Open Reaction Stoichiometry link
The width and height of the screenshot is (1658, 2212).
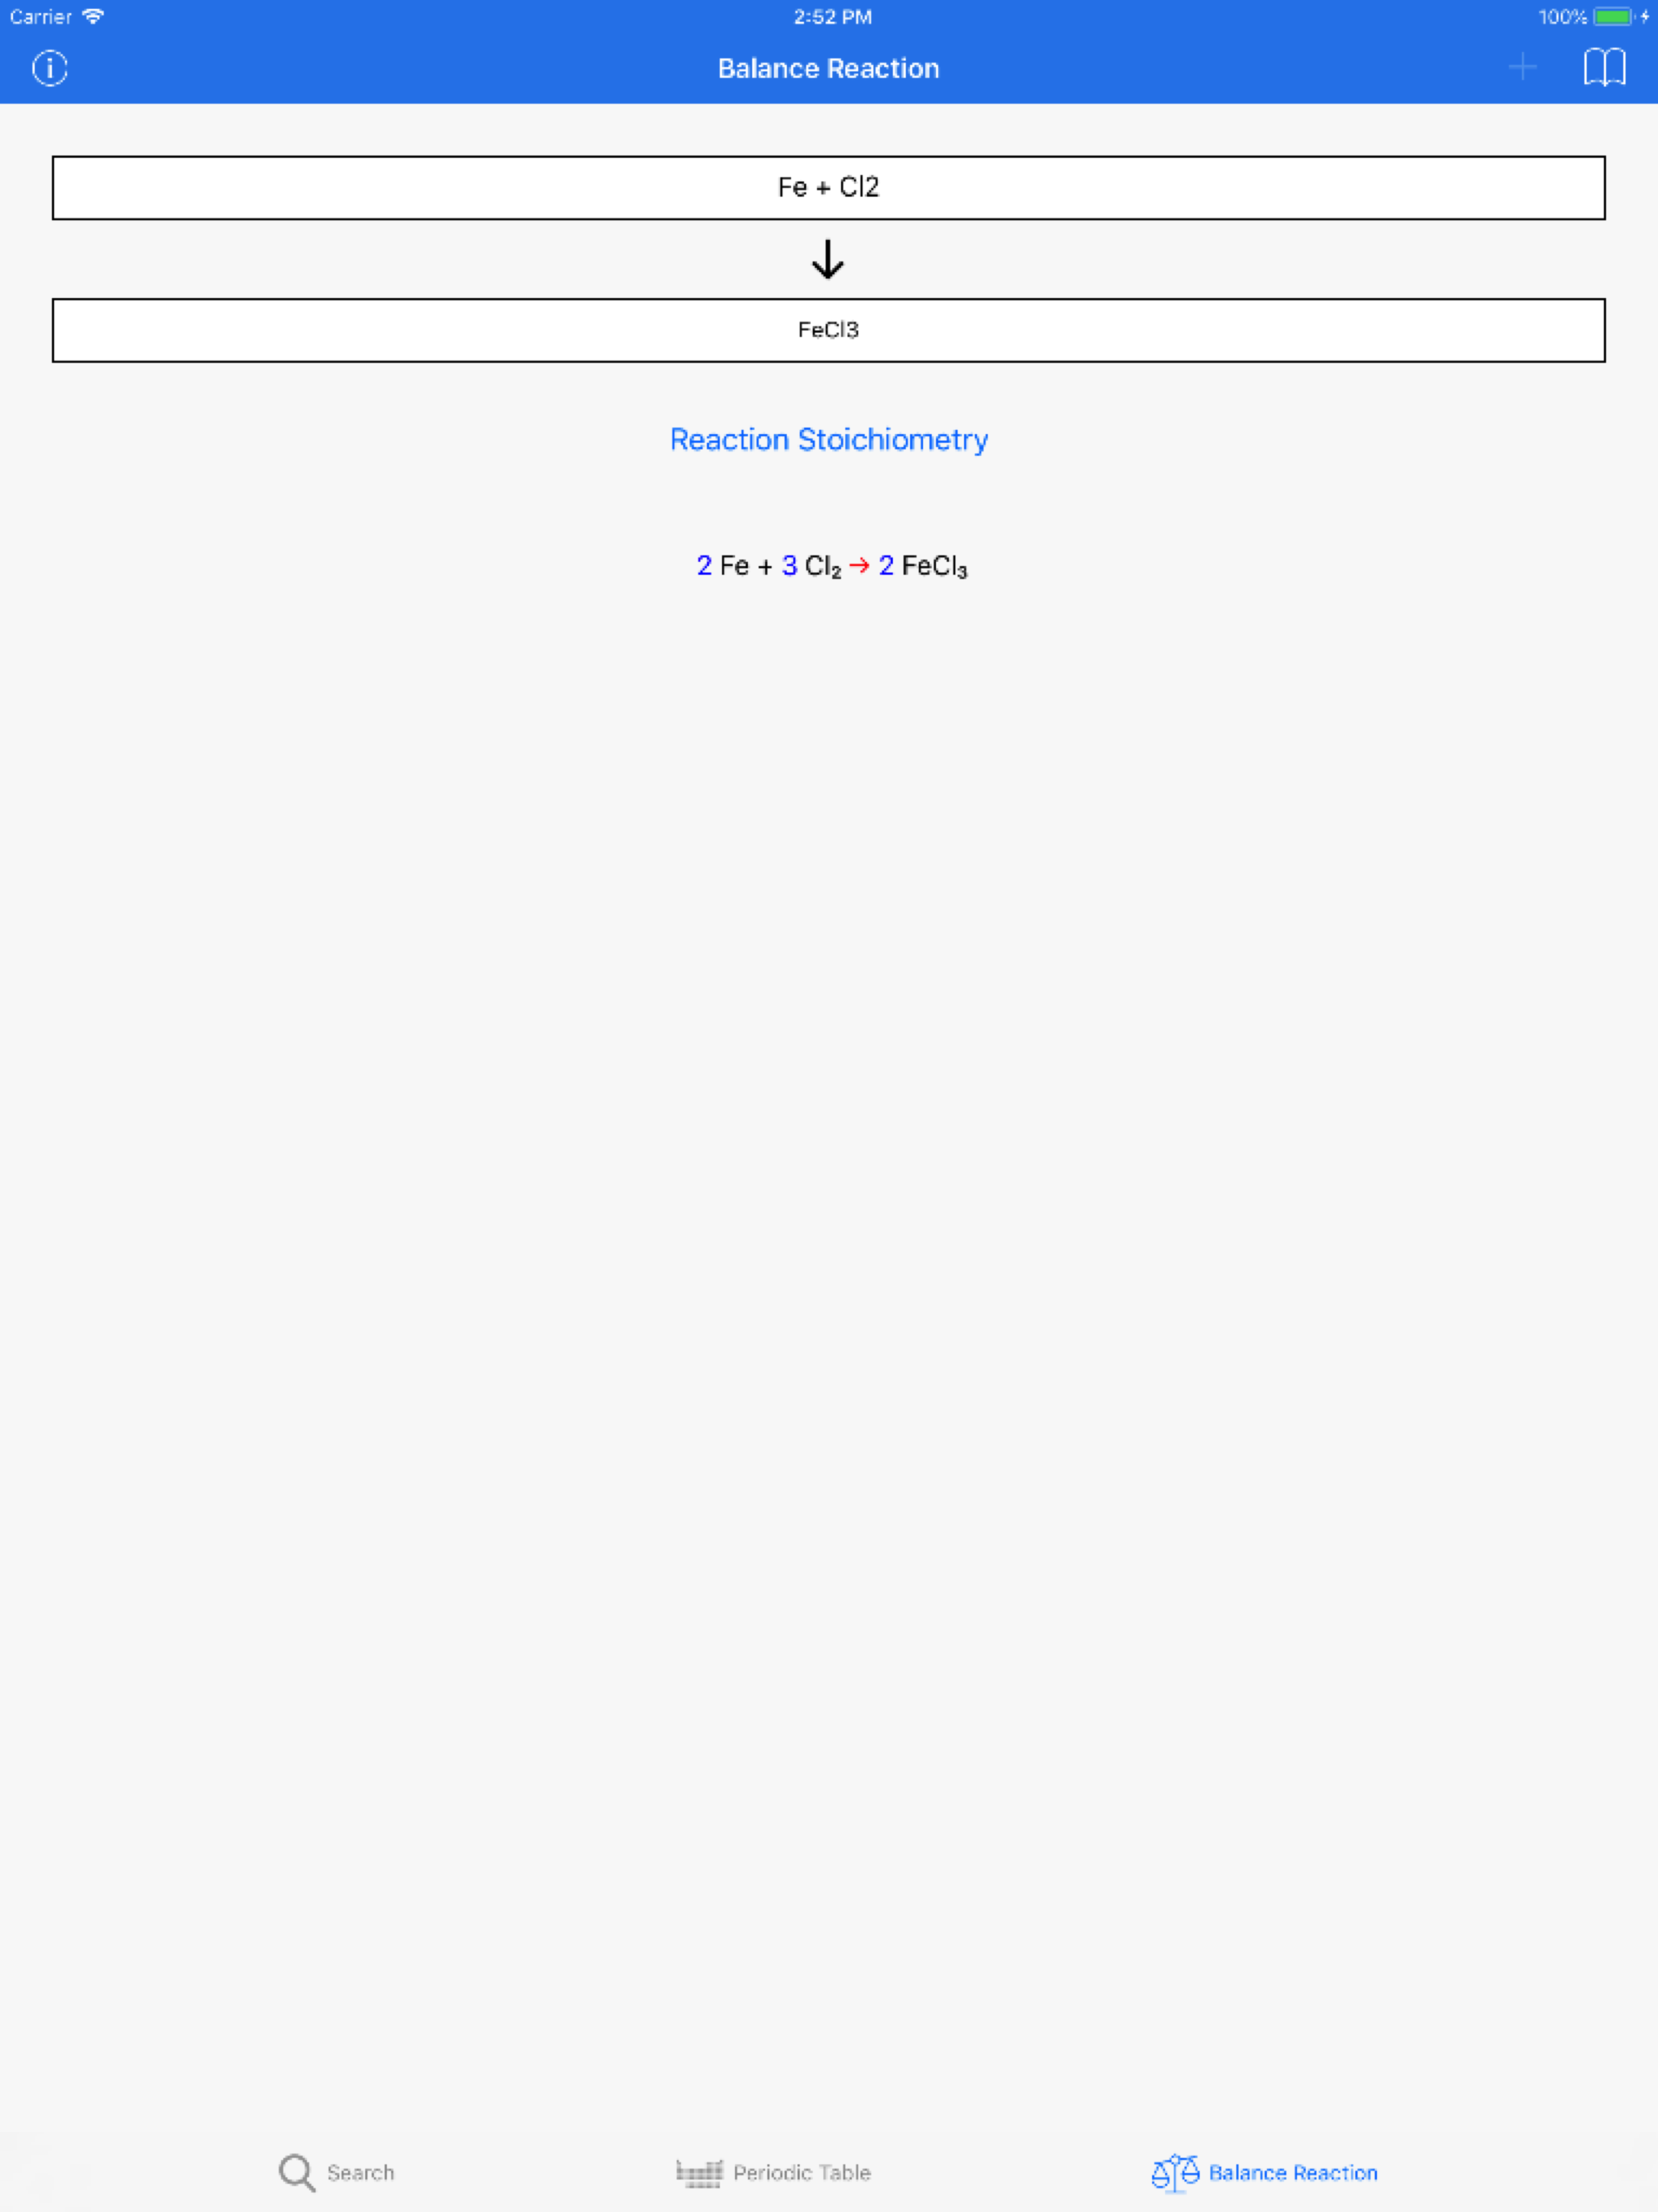click(829, 439)
